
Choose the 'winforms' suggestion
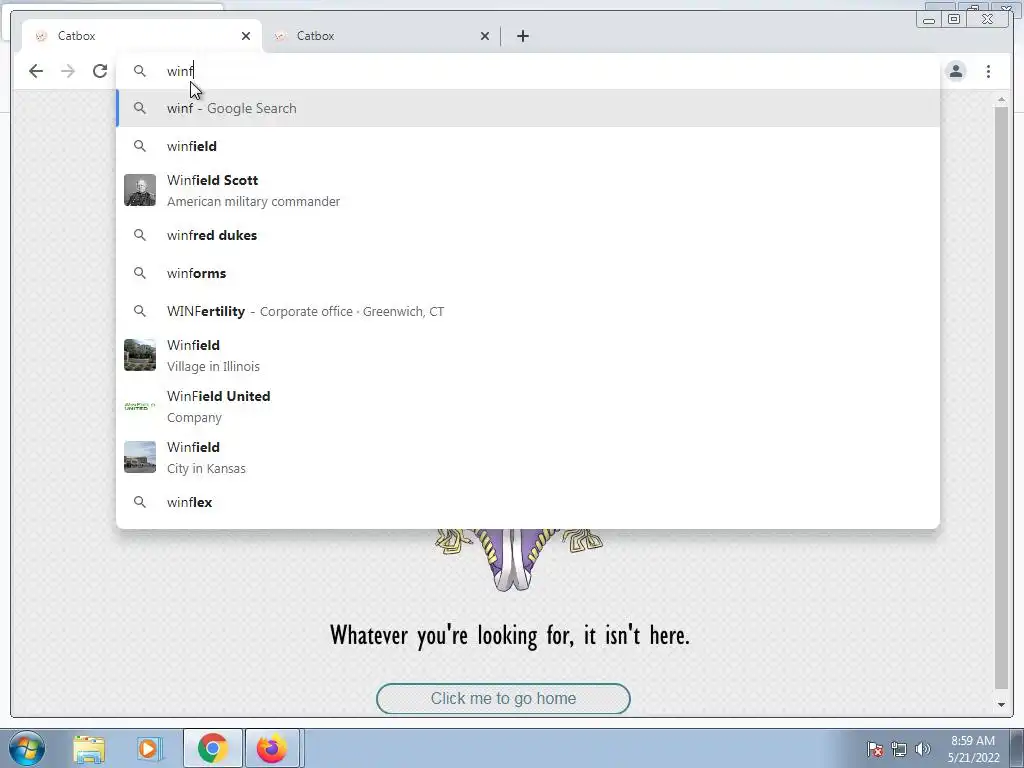[528, 273]
